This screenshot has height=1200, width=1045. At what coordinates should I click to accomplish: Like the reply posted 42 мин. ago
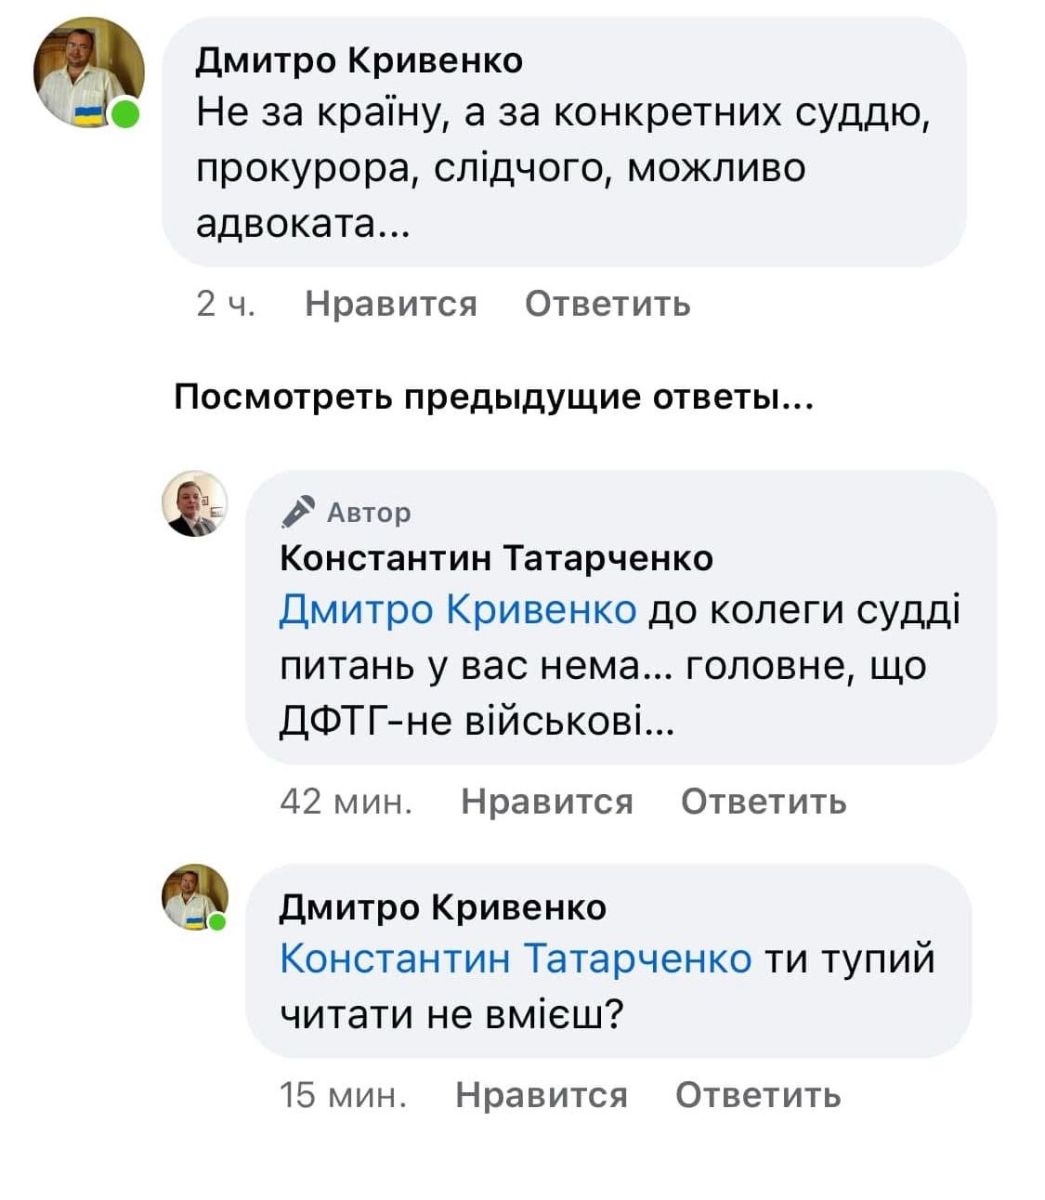click(x=547, y=801)
